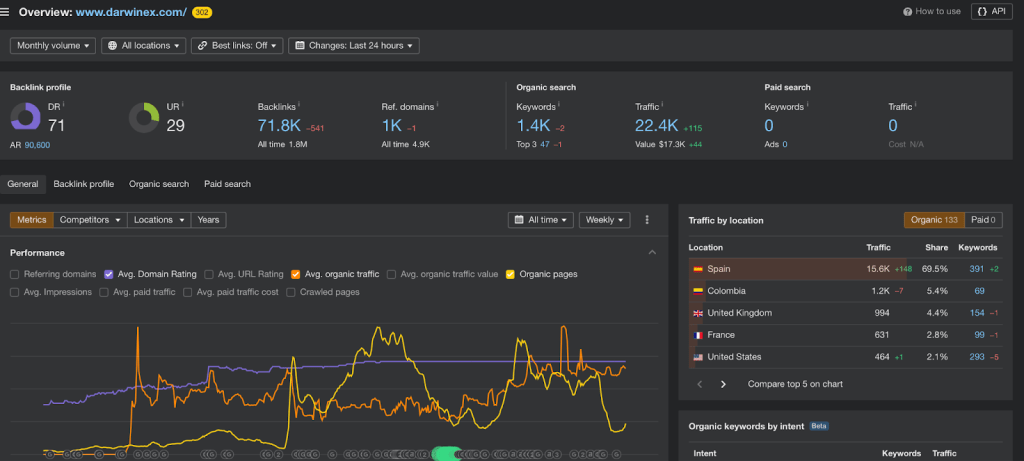The image size is (1024, 461).
Task: Enable the Avg. paid traffic checkbox
Action: point(104,292)
